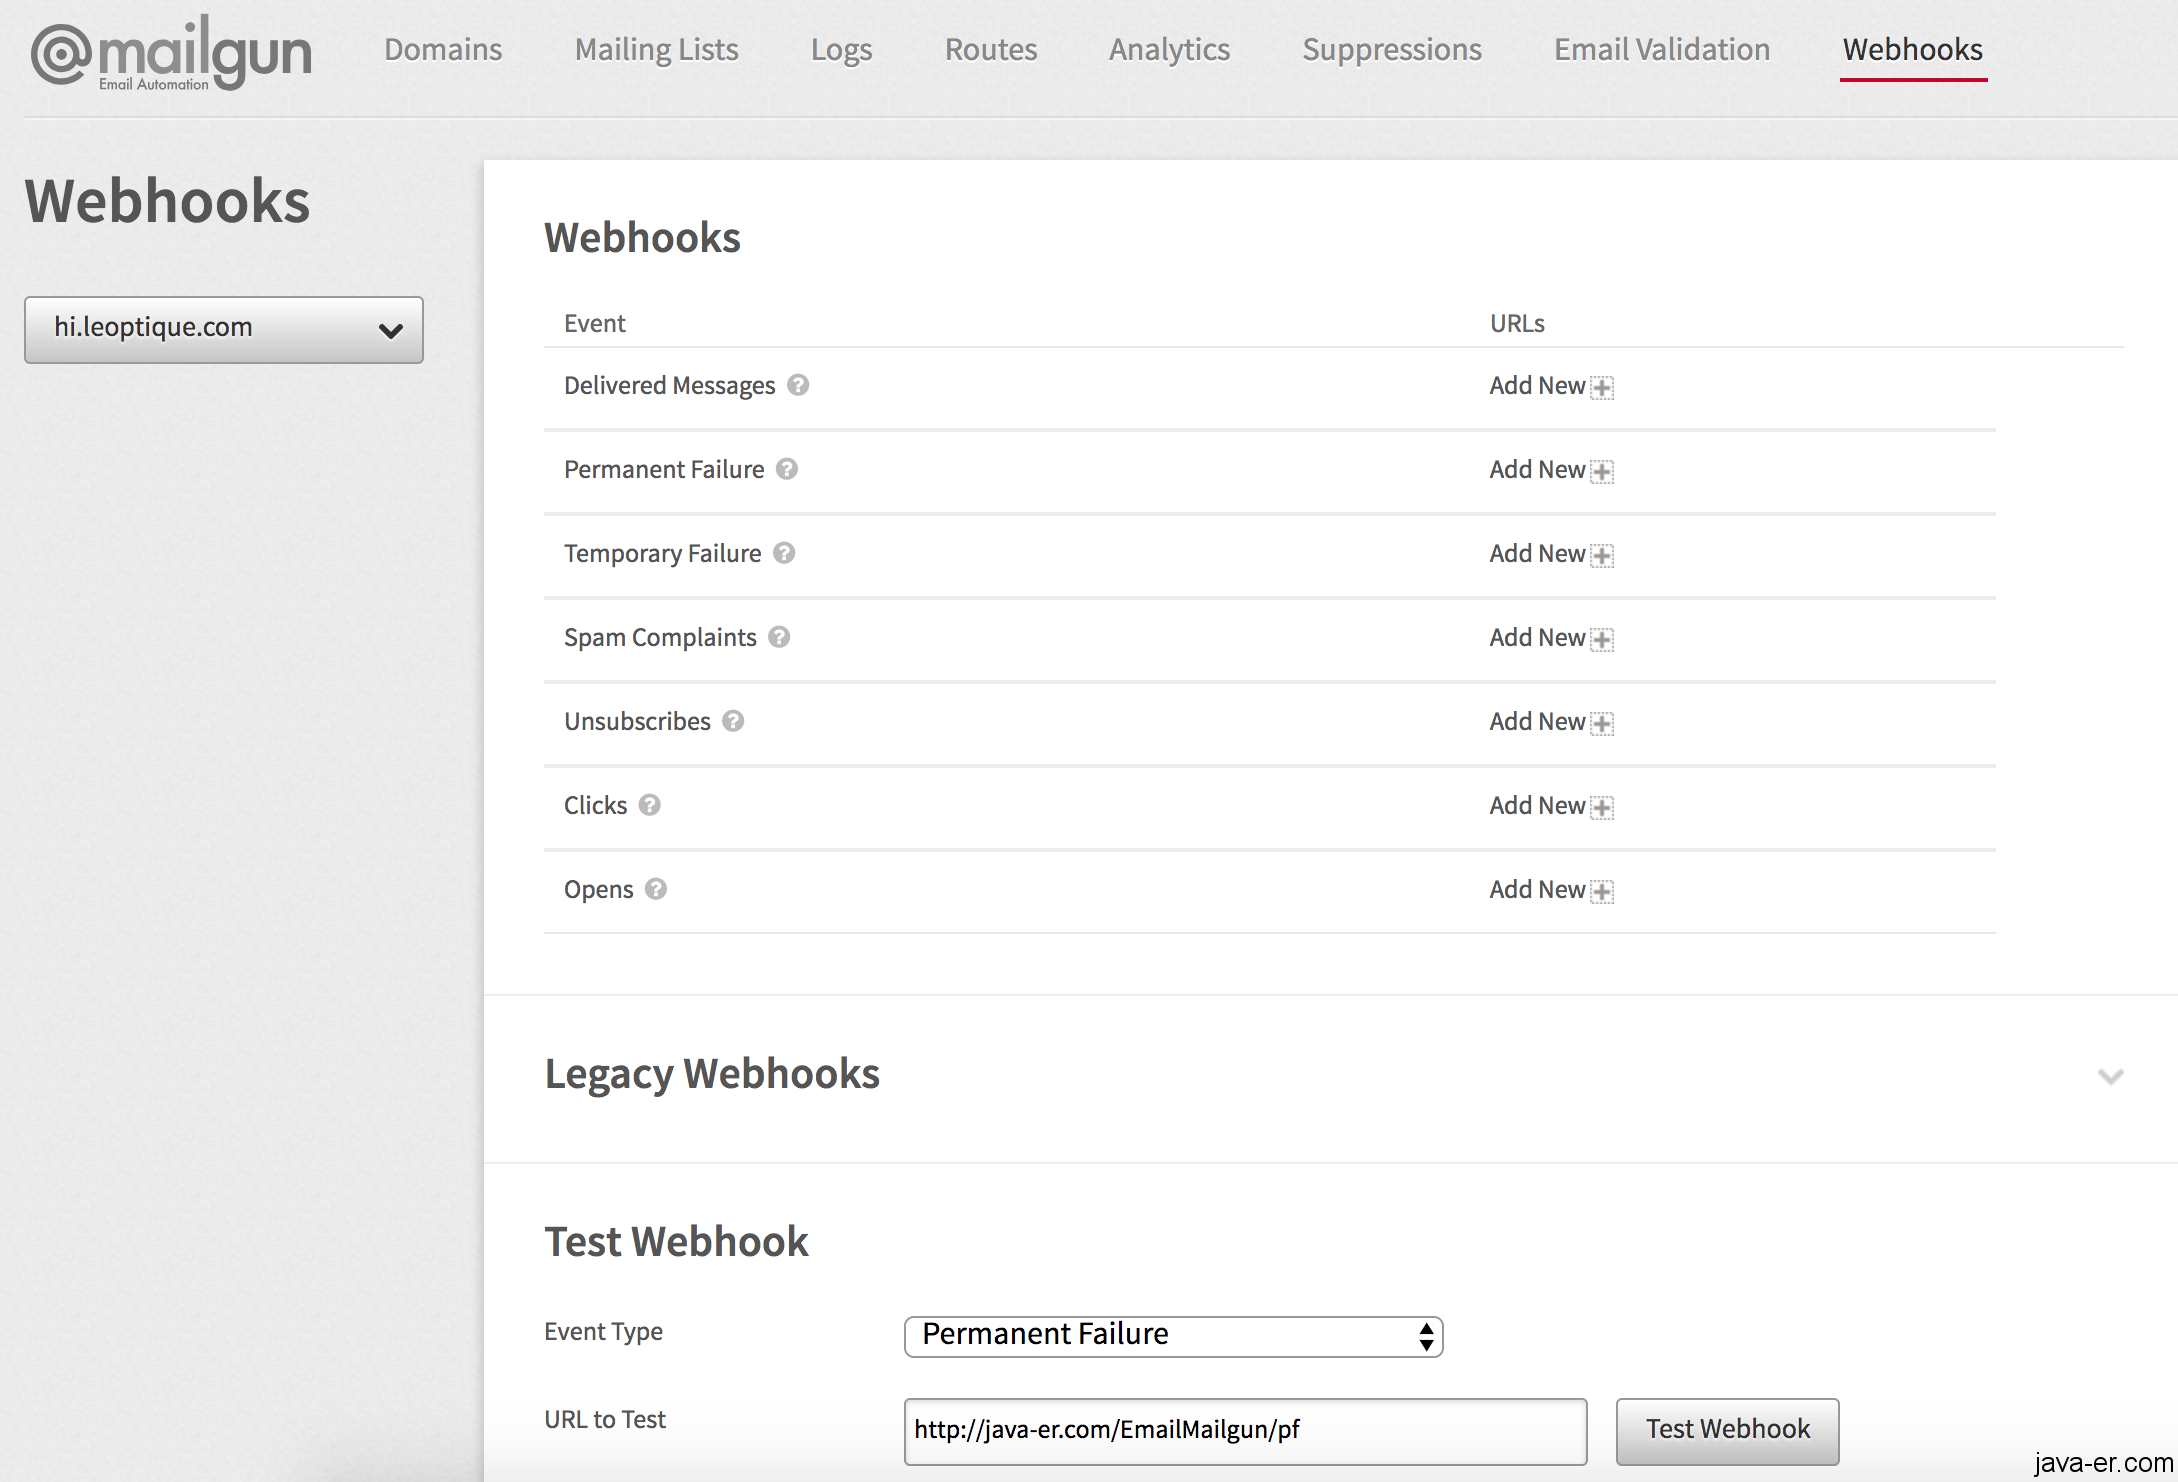Open help icon for Unsubscribes
Screen dimensions: 2178x1482
(x=733, y=721)
